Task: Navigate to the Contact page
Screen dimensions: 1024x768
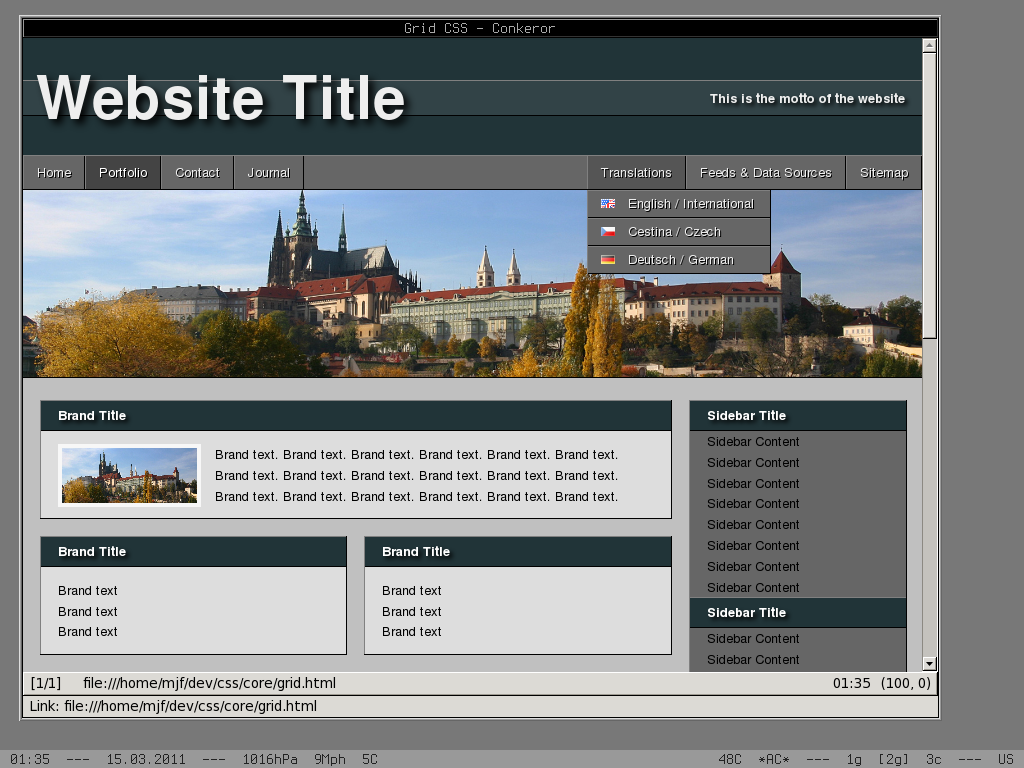Action: (197, 173)
